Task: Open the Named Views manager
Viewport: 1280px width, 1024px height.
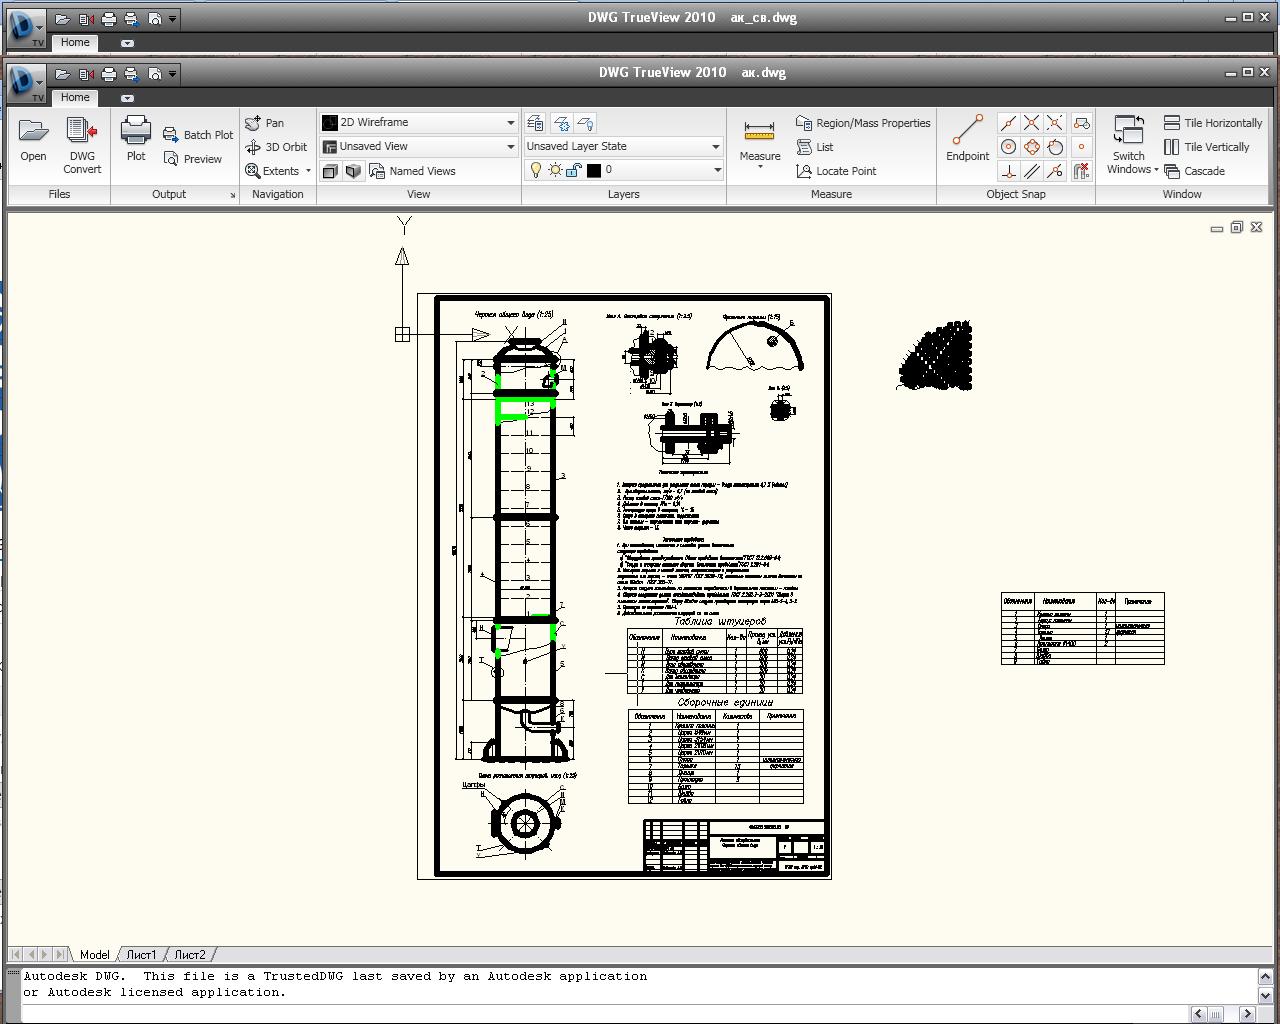Action: click(412, 171)
